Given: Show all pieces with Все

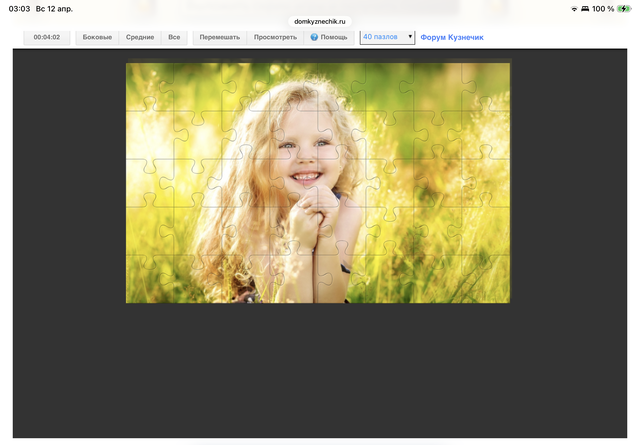Looking at the screenshot, I should pos(174,37).
